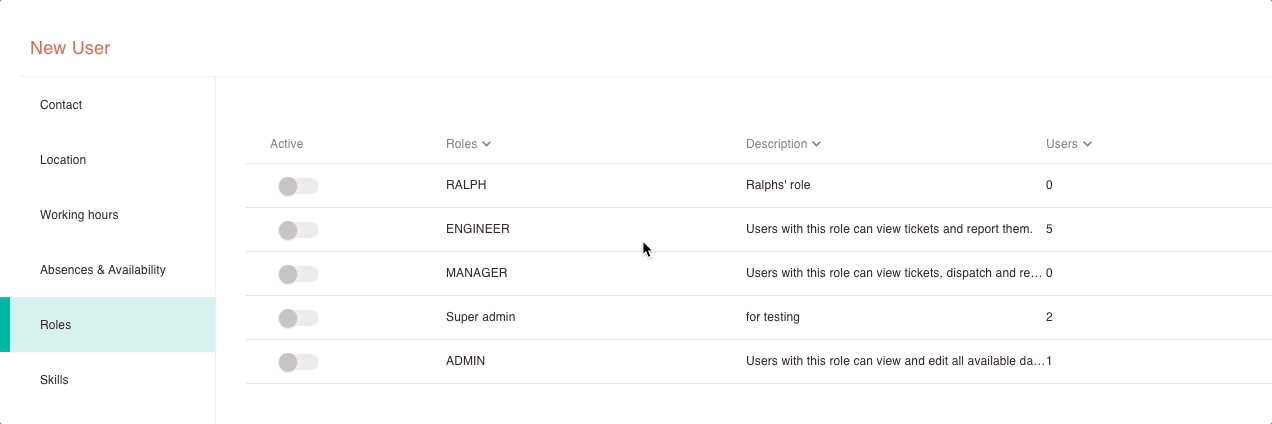1272x424 pixels.
Task: Enable the RALPH role toggle
Action: pyautogui.click(x=298, y=186)
